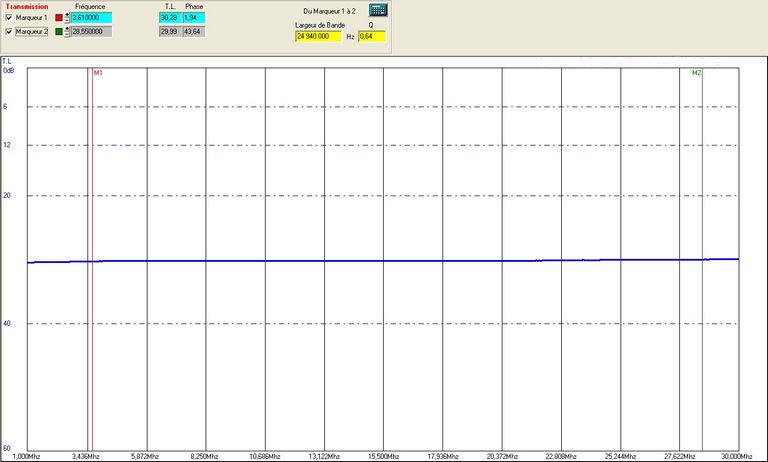Image resolution: width=768 pixels, height=462 pixels.
Task: Disable the Marqueur 2 checkbox
Action: point(10,31)
